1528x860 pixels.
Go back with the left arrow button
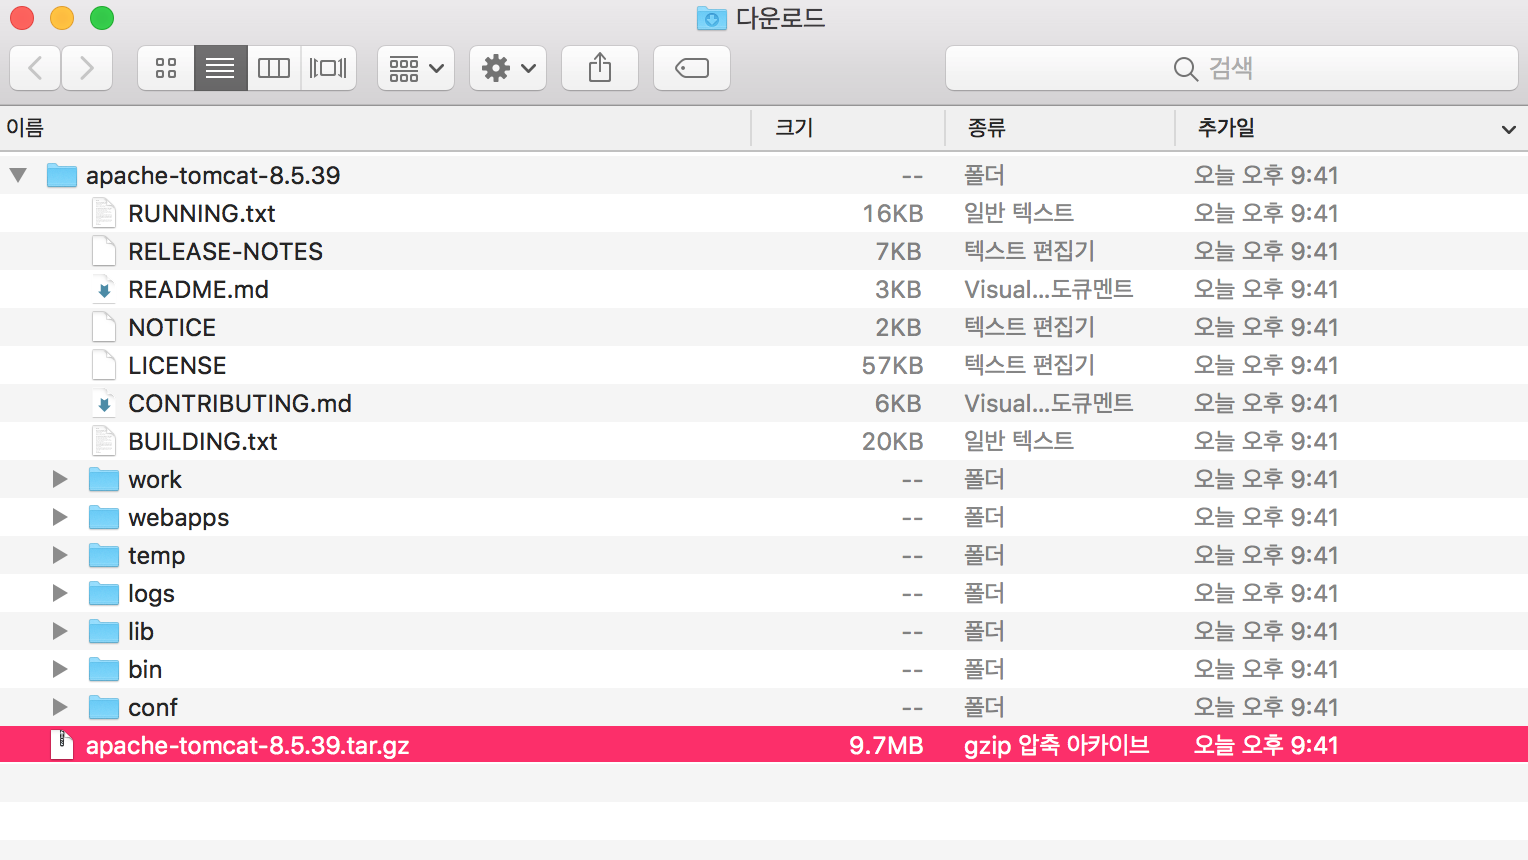tap(35, 68)
